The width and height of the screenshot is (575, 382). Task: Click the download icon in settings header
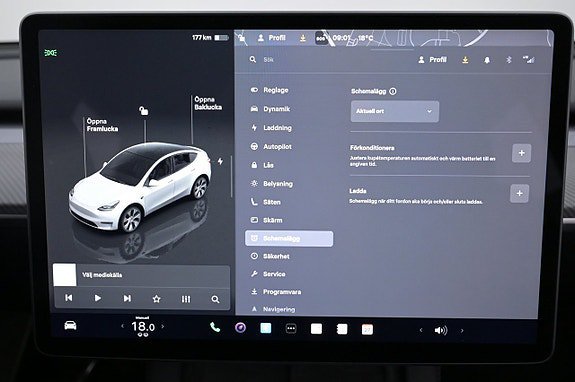click(x=465, y=60)
